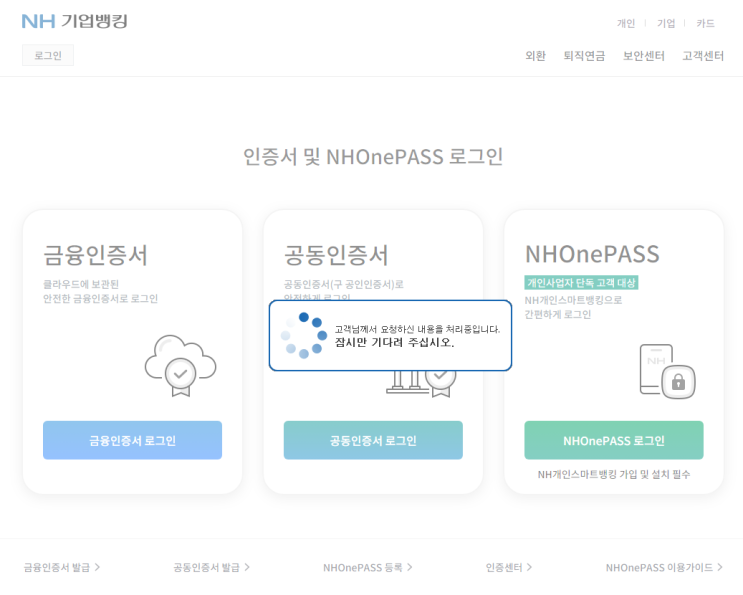Image resolution: width=743 pixels, height=595 pixels.
Task: Click the loading spinner in the processing dialog
Action: coord(304,335)
